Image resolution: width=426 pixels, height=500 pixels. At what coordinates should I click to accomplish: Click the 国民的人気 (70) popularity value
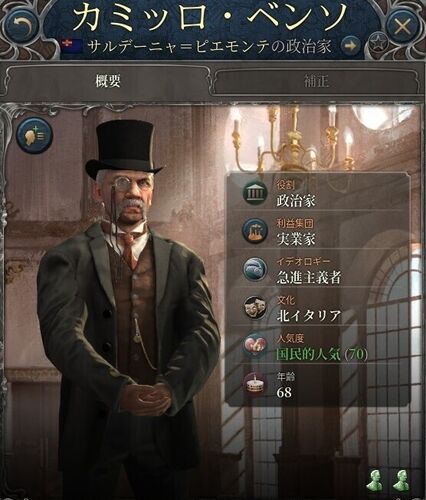pos(322,354)
